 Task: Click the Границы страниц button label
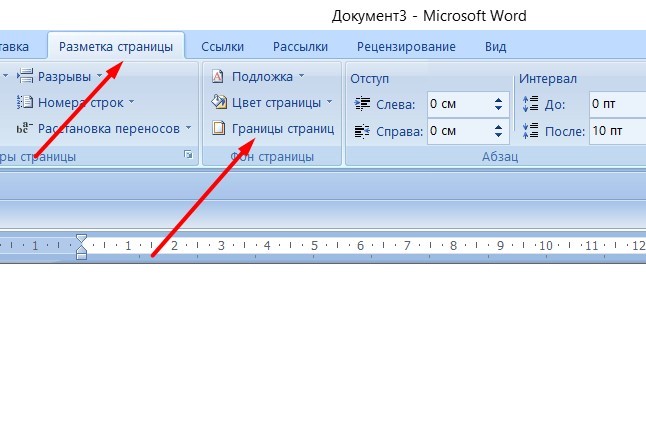tap(283, 128)
